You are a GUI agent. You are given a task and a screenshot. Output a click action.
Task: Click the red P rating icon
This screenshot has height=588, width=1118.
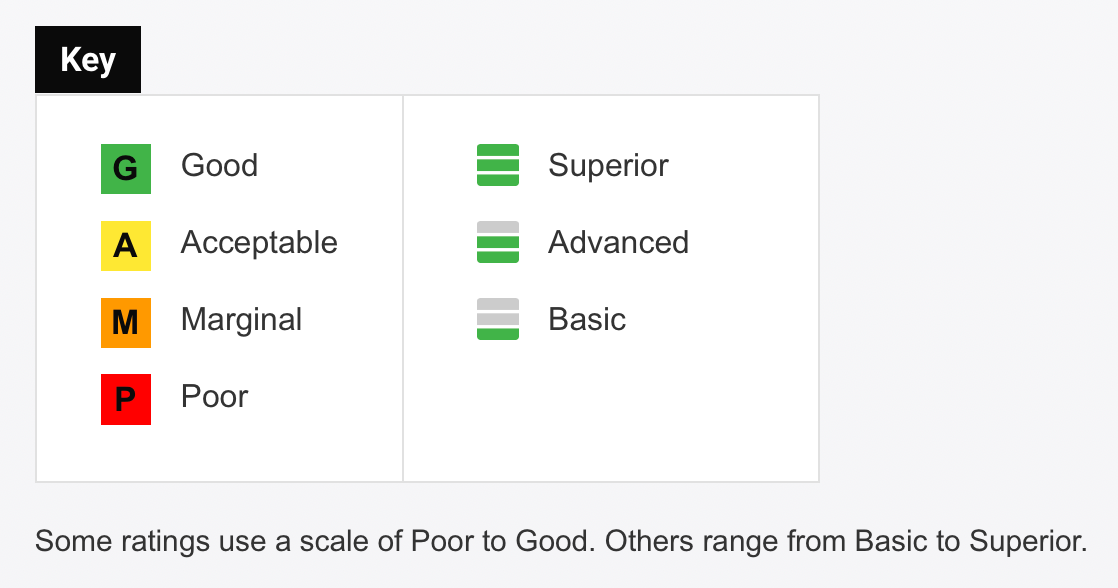[x=126, y=400]
